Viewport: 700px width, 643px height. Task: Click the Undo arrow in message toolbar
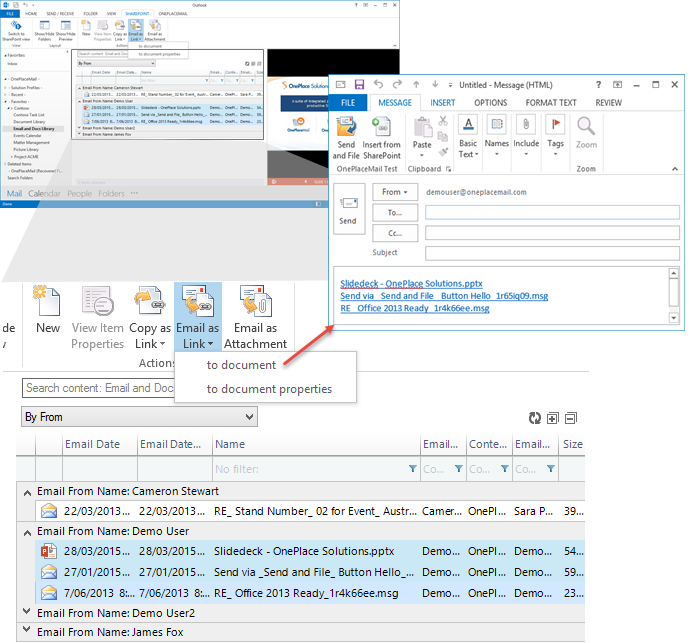(x=378, y=84)
